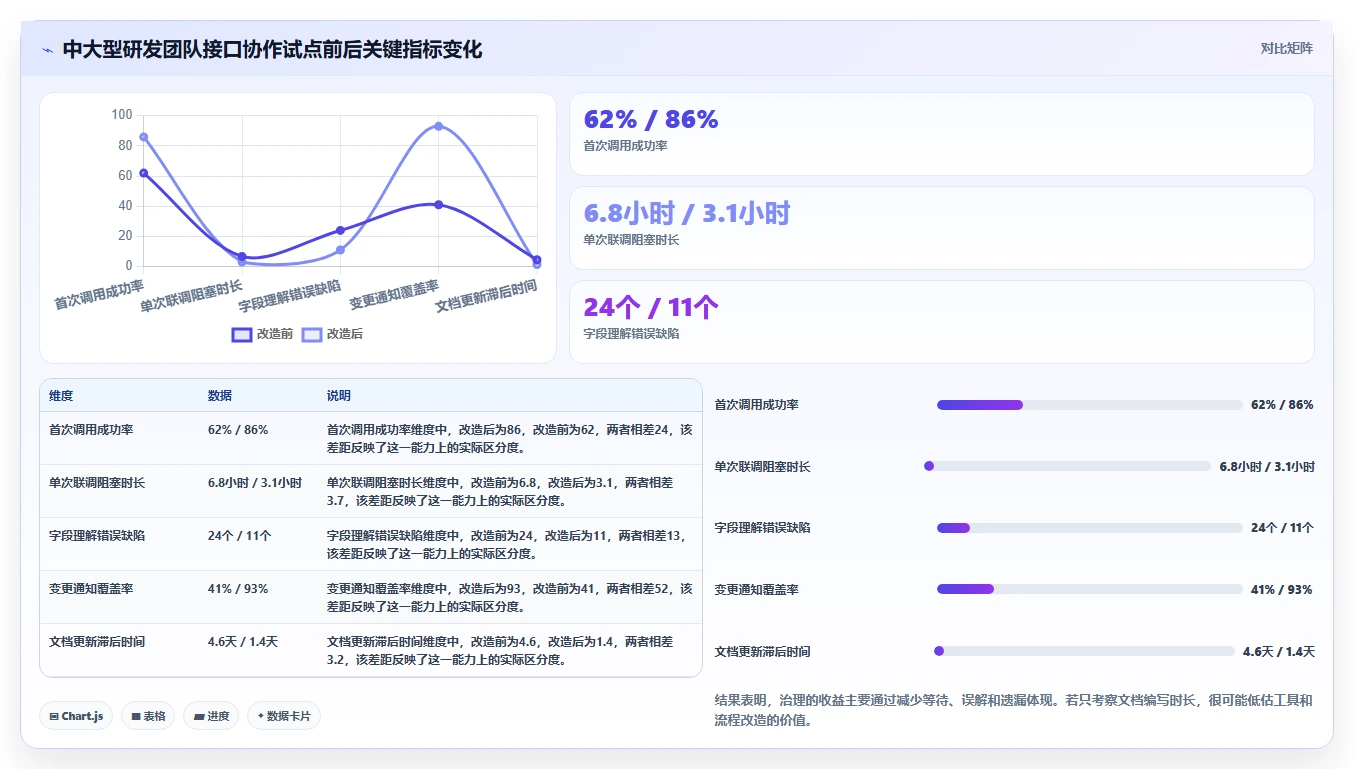This screenshot has width=1354, height=769.
Task: Click the description text mentioning 两者相差 3.7
Action: tap(510, 492)
